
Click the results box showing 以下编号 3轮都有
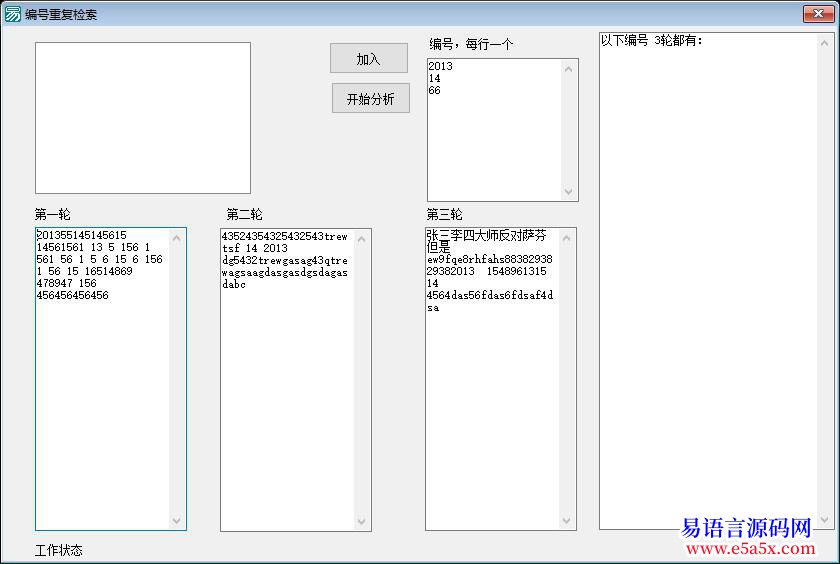[x=707, y=280]
